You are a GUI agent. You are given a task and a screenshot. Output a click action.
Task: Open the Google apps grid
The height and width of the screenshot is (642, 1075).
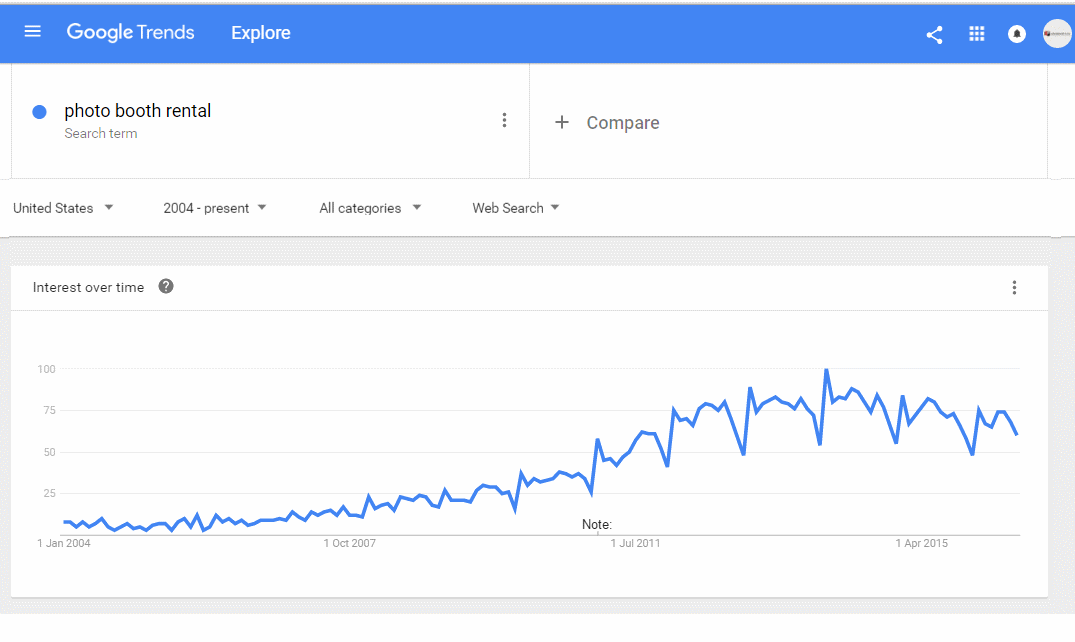coord(976,34)
